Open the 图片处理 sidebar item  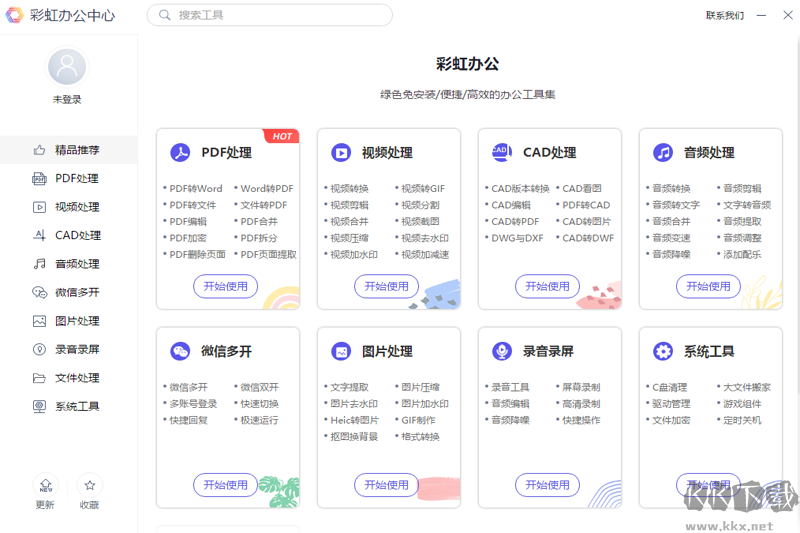(x=69, y=321)
